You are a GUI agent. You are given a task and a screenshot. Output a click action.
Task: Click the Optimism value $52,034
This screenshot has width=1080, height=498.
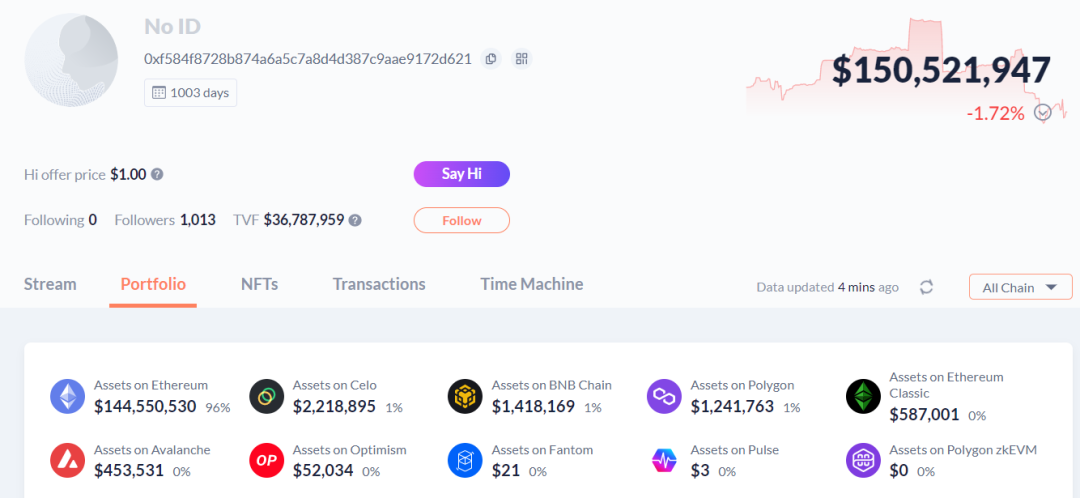(323, 471)
